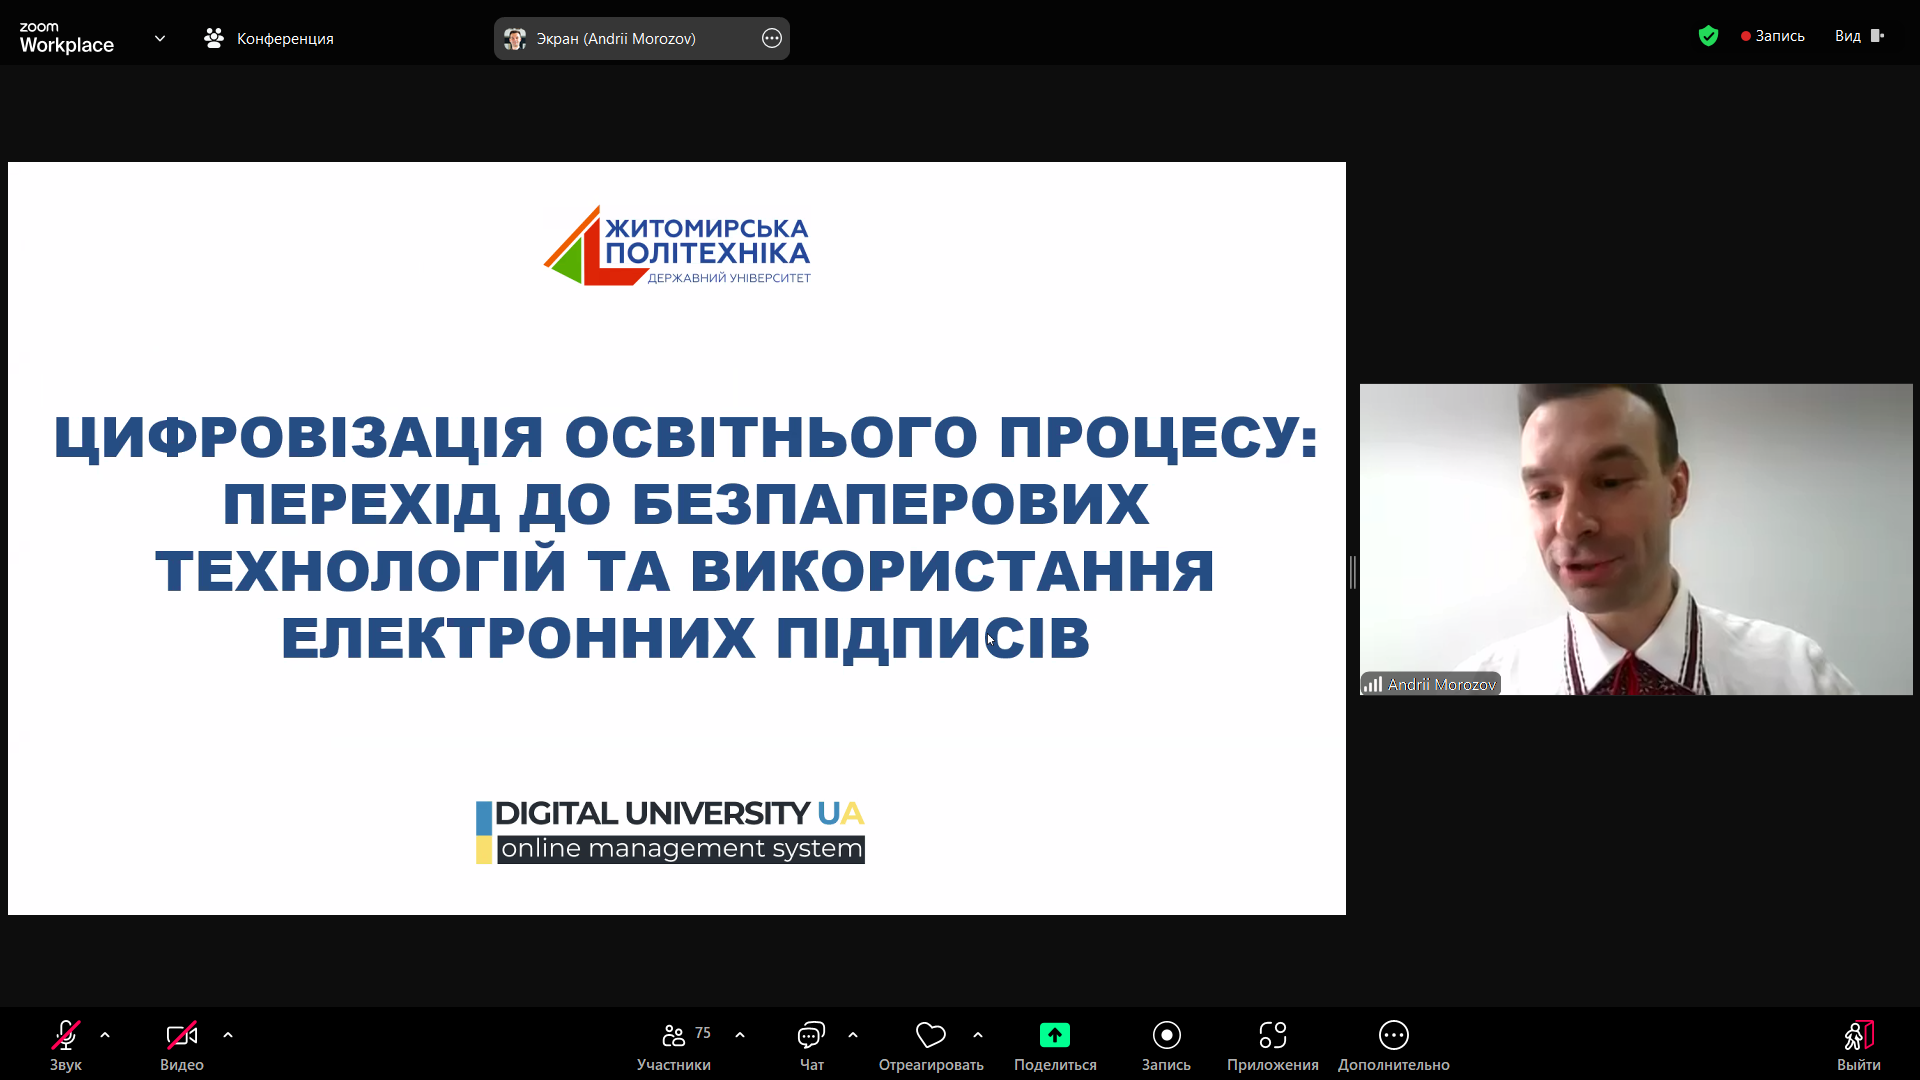Viewport: 1920px width, 1080px height.
Task: Open shared screen options ellipsis button
Action: pyautogui.click(x=772, y=38)
